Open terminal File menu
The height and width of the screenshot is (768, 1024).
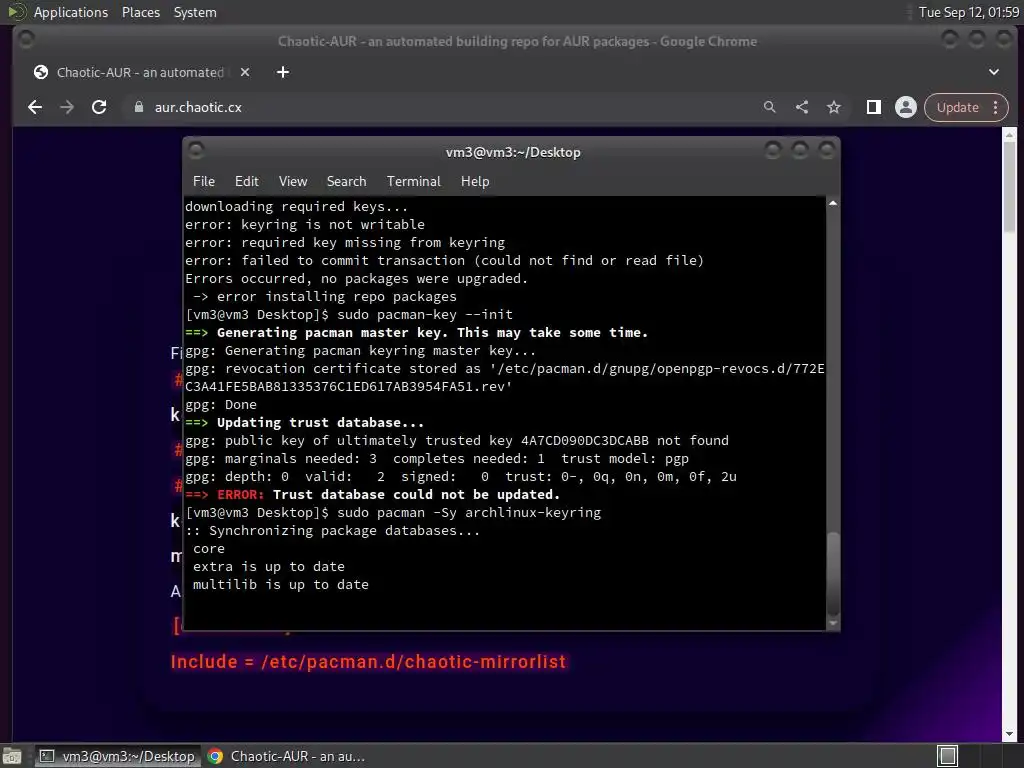coord(204,182)
